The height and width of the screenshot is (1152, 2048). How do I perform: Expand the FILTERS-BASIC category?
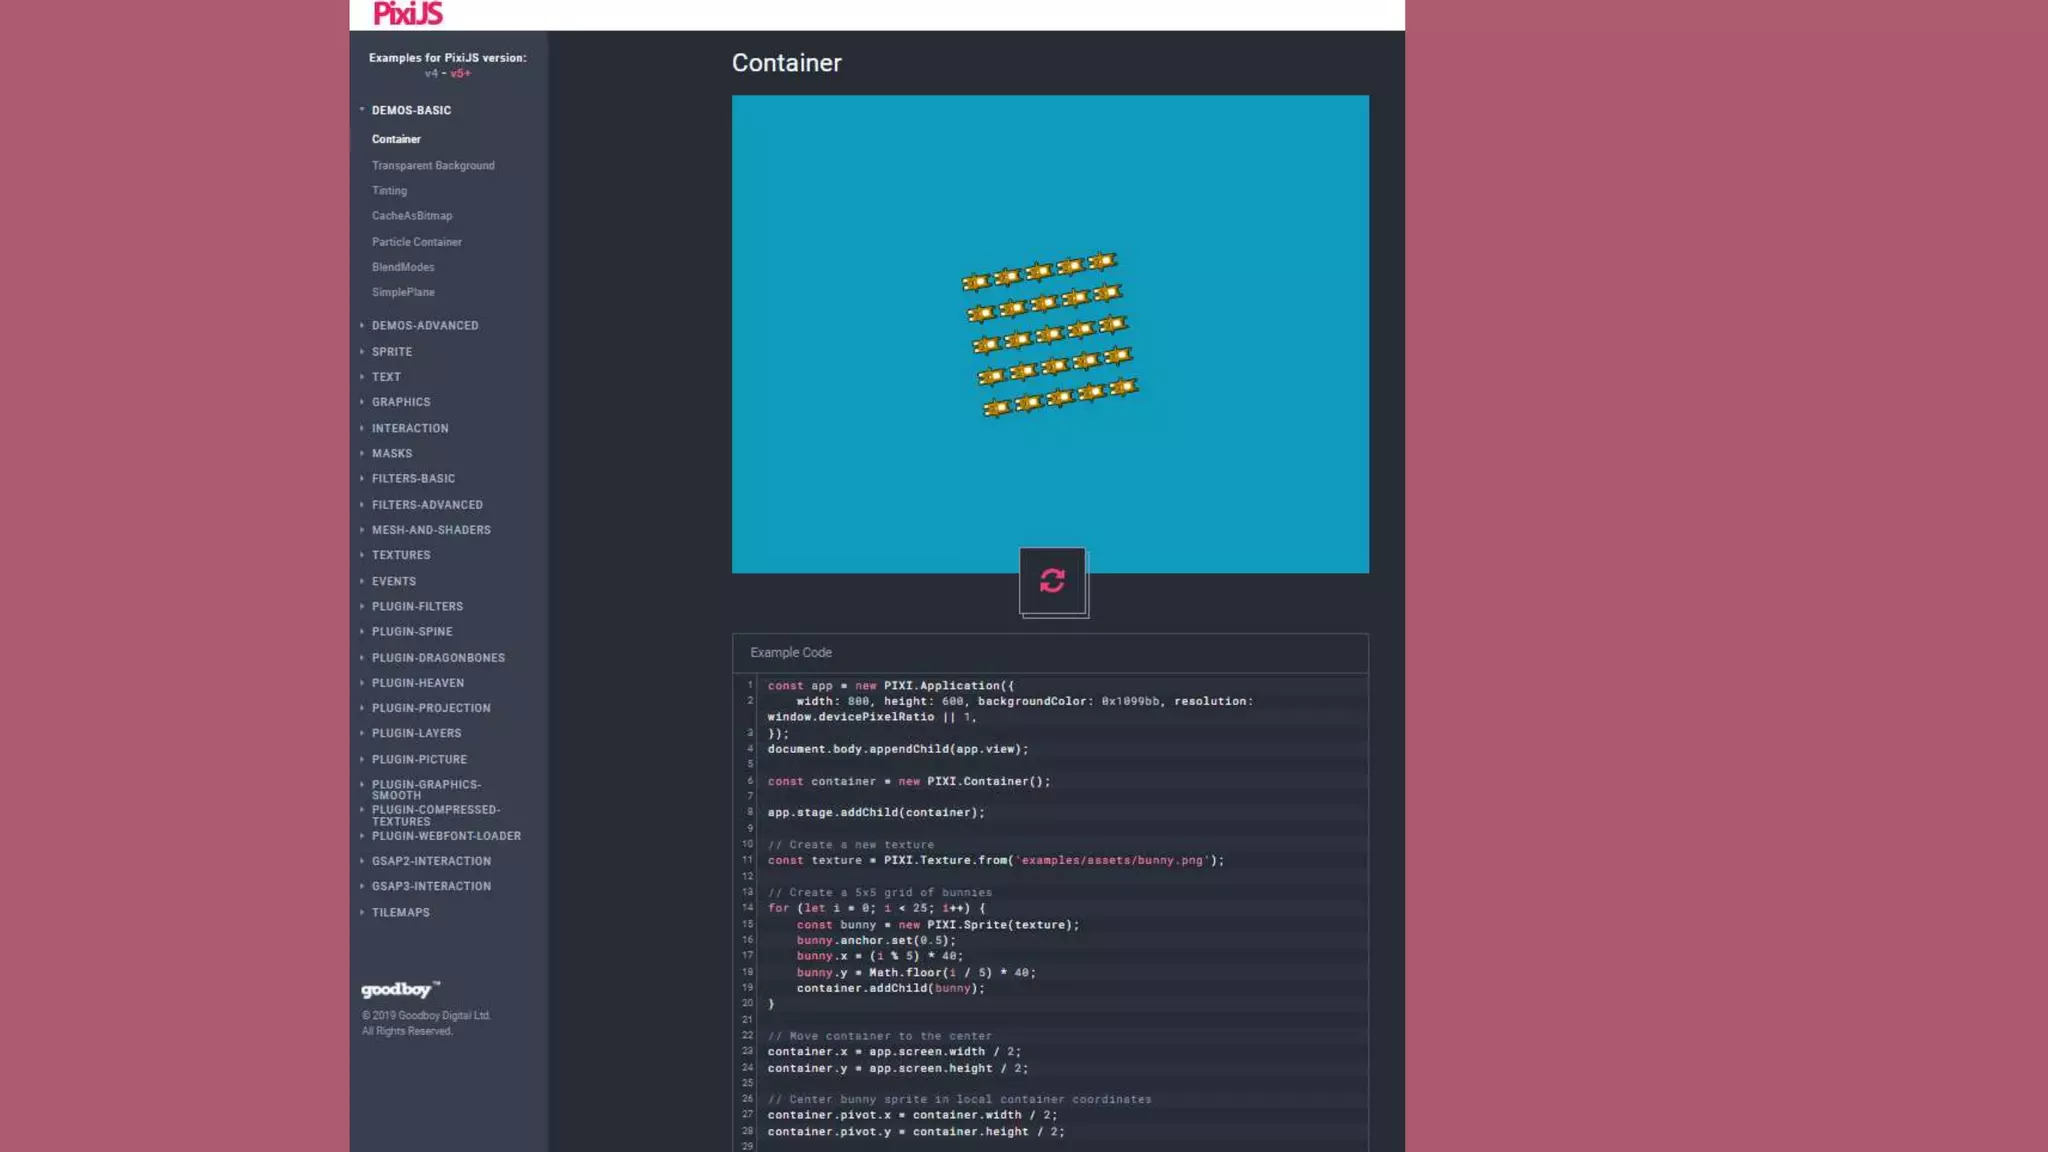tap(412, 479)
